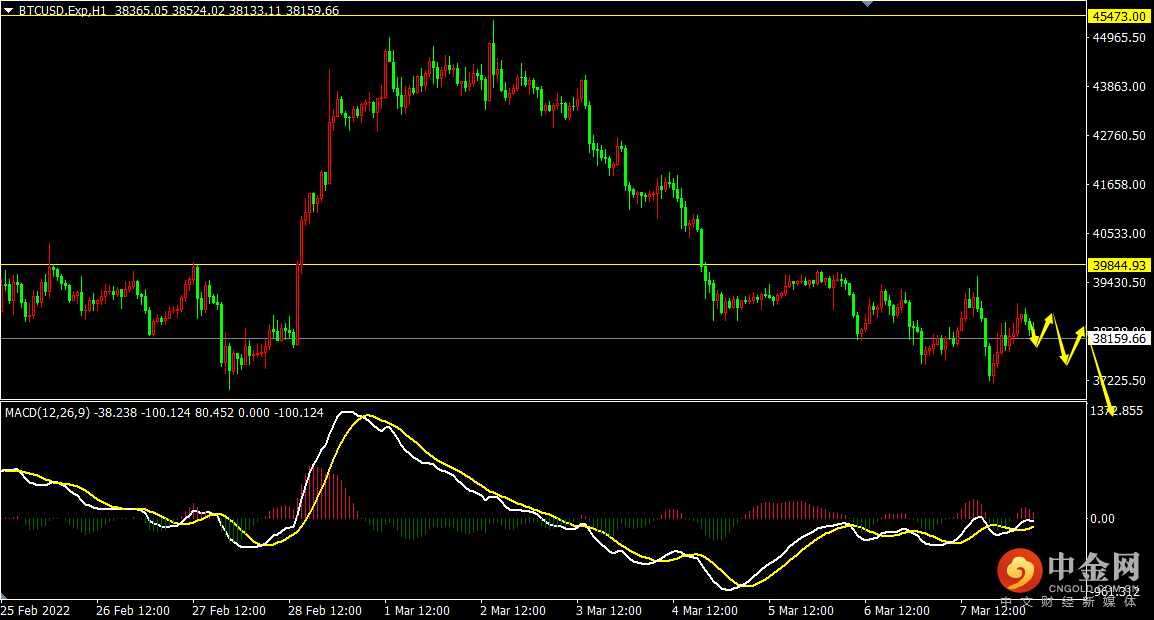This screenshot has width=1154, height=620.
Task: Click the 2 Mar 12:00 time axis label
Action: [512, 610]
